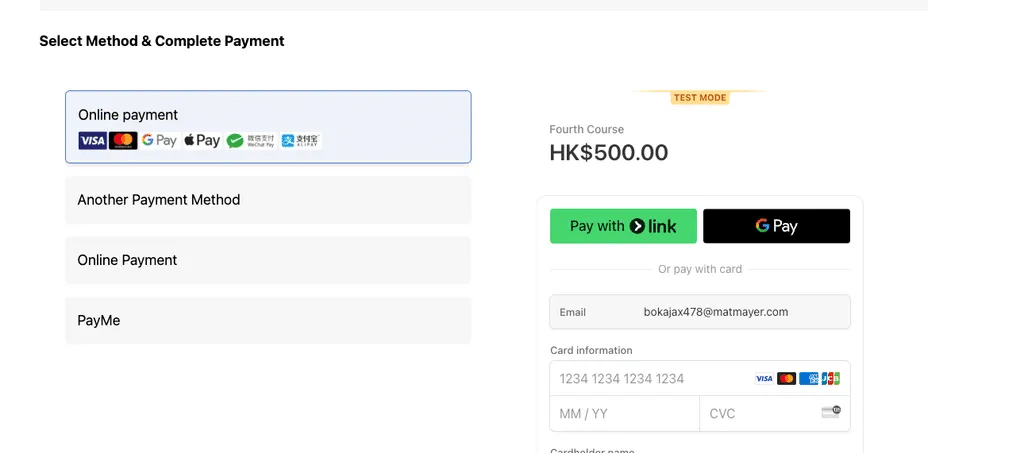Click the Mastercard icon in card number field
The image size is (1024, 453).
coord(786,379)
